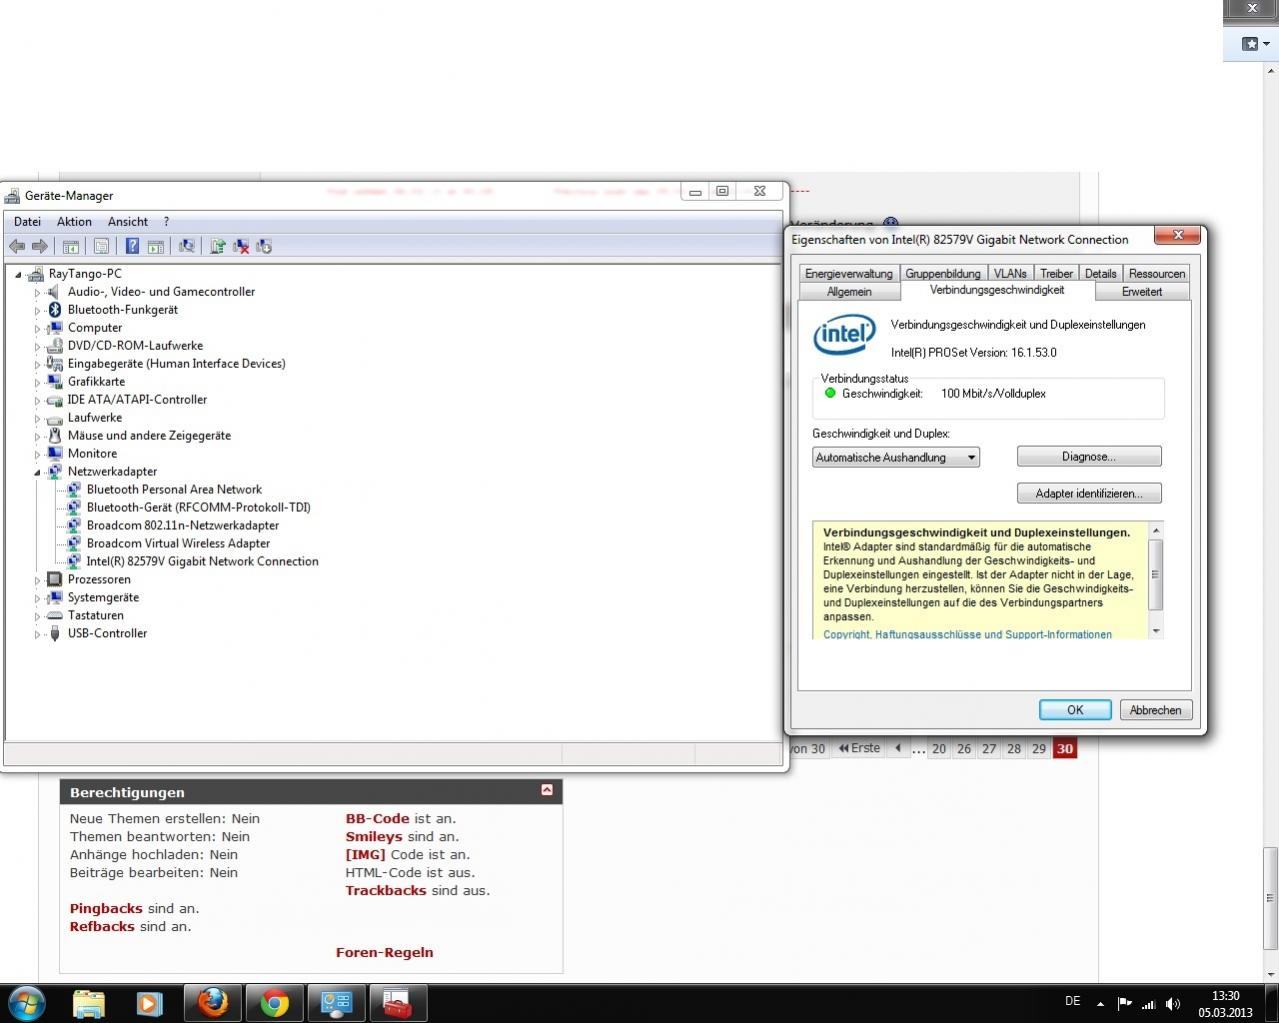This screenshot has width=1279, height=1023.
Task: Scan for hardware changes toolbar icon
Action: click(x=186, y=246)
